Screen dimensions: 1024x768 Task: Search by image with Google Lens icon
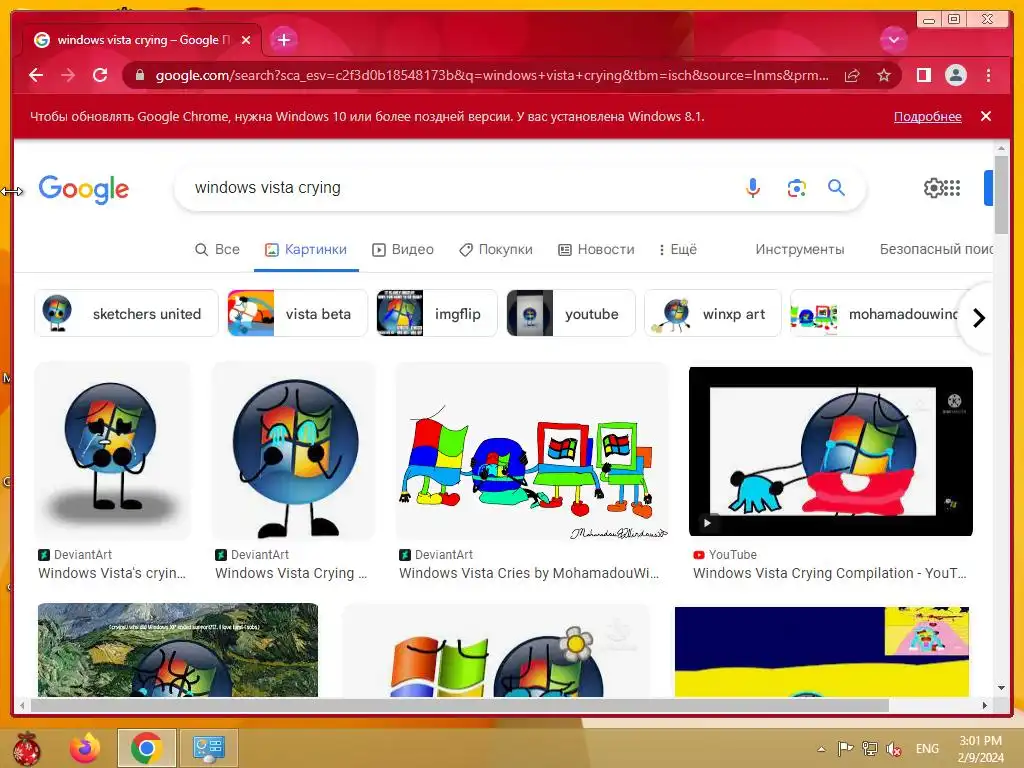(796, 188)
